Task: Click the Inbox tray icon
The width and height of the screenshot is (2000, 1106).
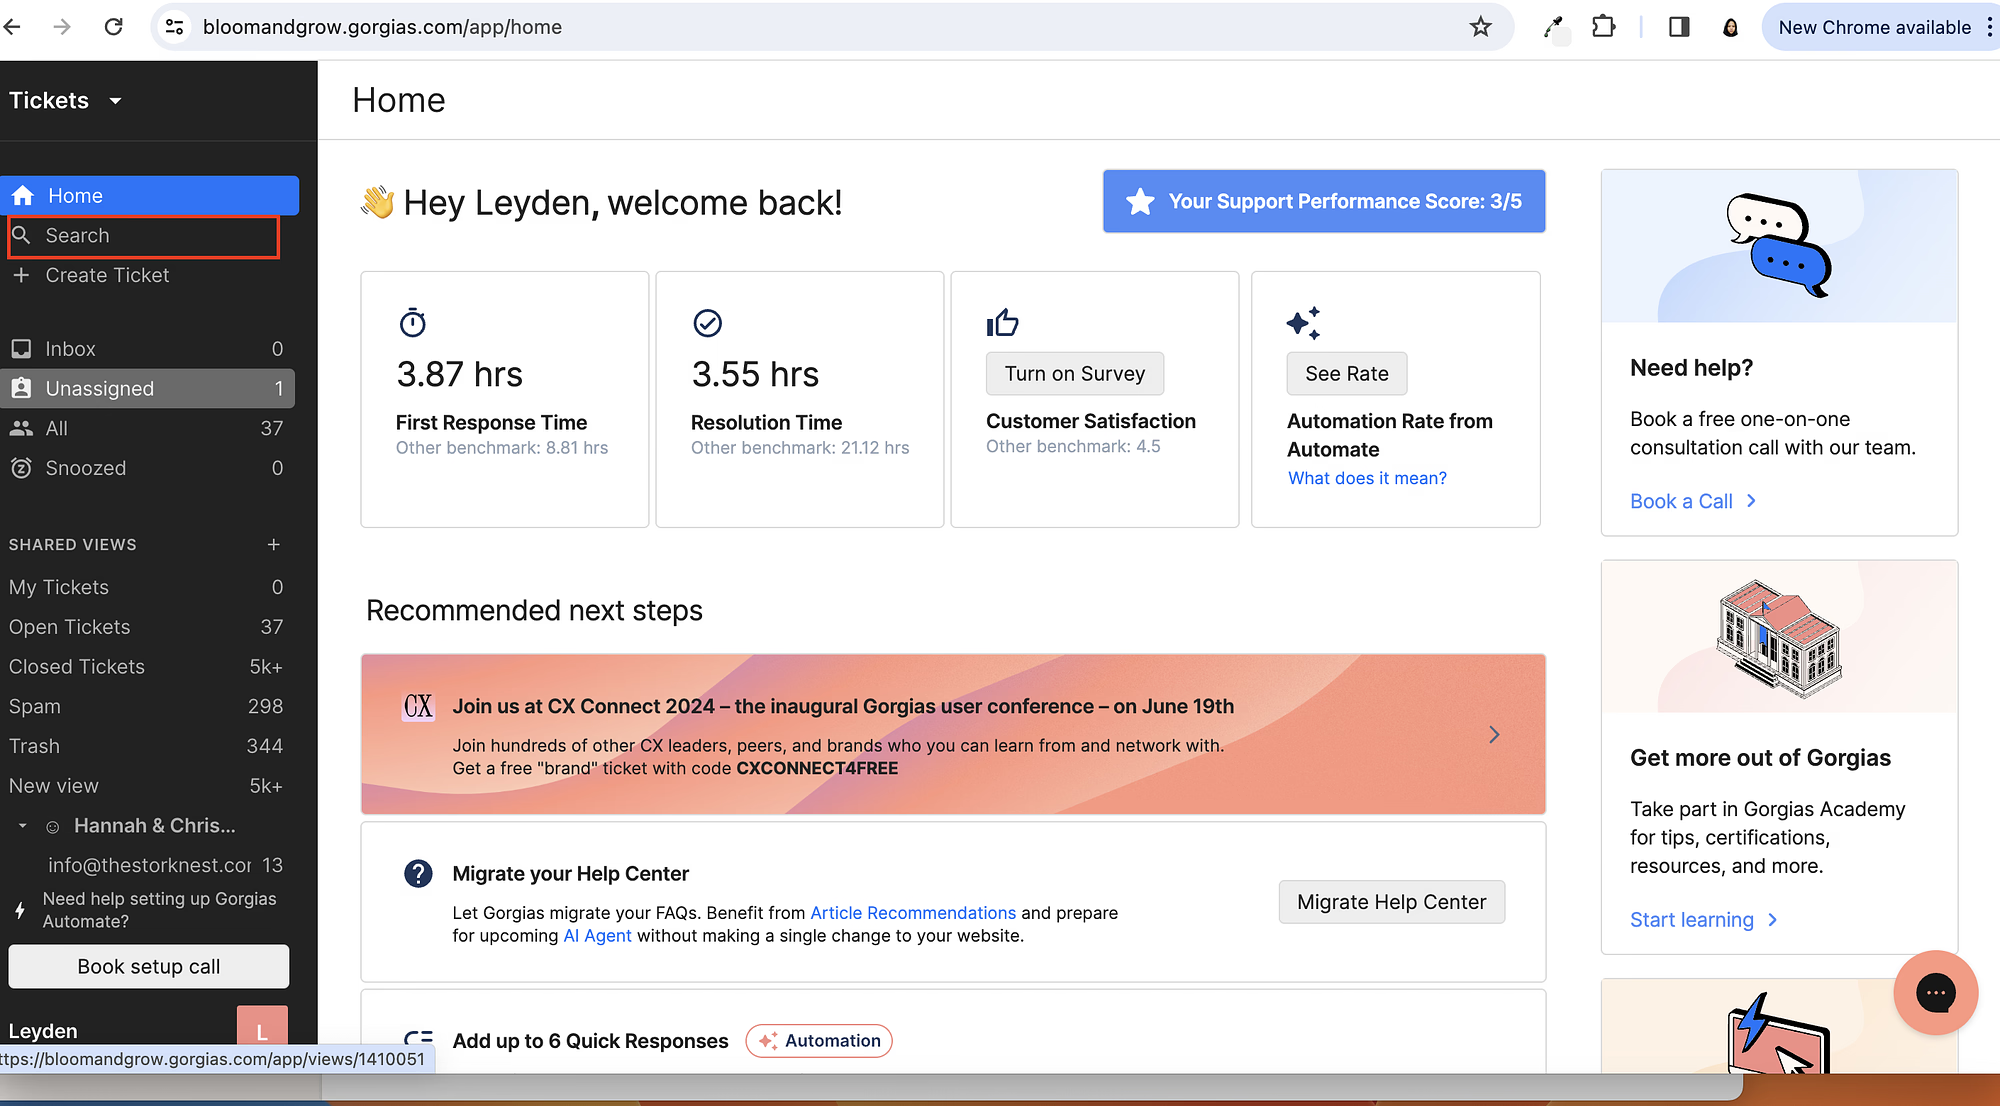Action: click(x=21, y=349)
